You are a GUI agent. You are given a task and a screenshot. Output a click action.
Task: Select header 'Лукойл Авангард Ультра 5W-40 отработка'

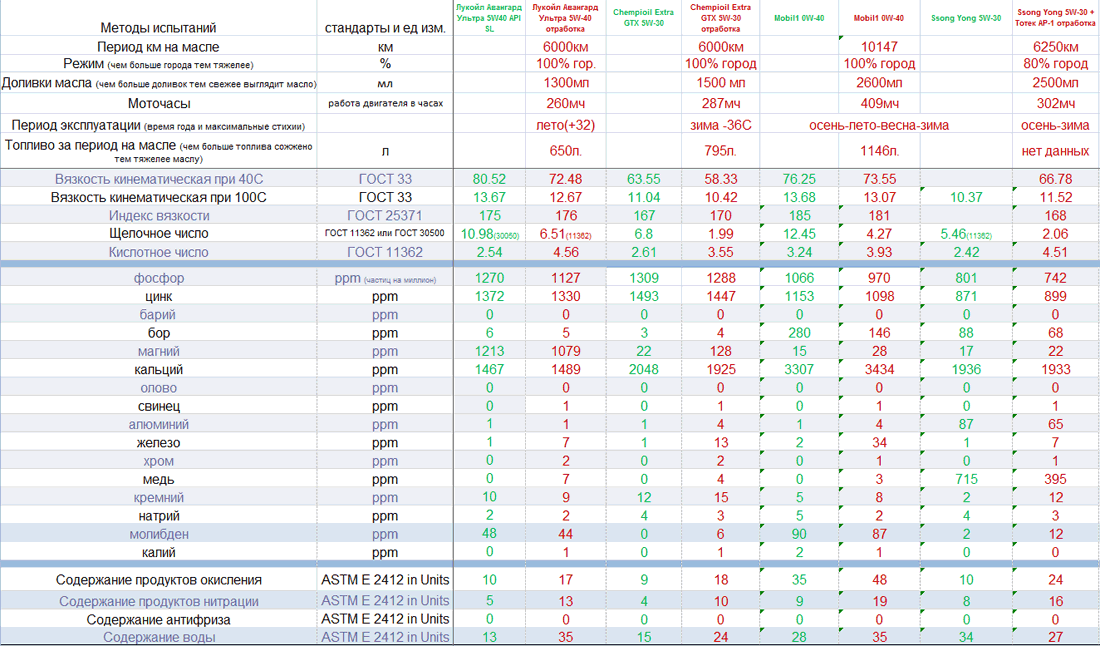pos(565,18)
